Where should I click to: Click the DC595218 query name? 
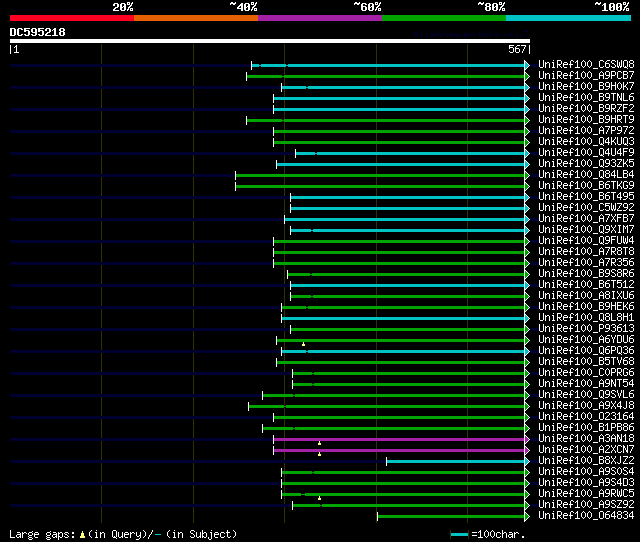37,32
